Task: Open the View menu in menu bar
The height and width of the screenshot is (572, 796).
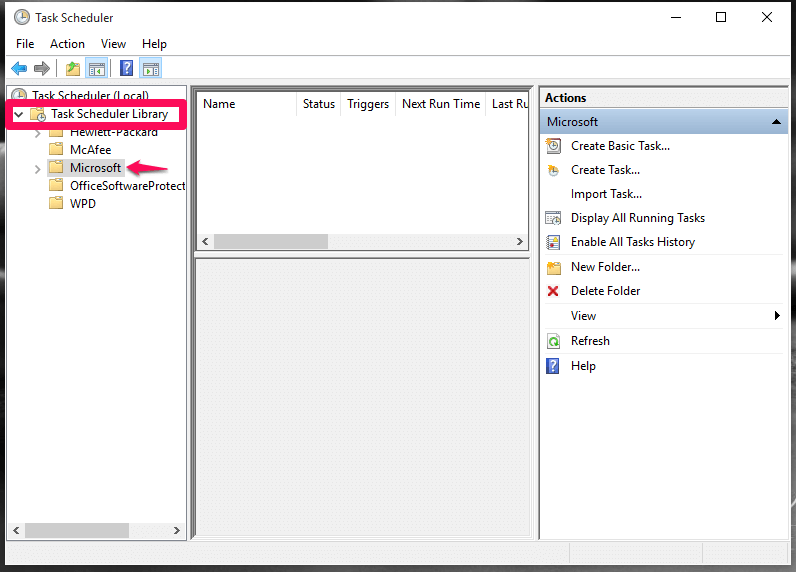Action: 113,44
